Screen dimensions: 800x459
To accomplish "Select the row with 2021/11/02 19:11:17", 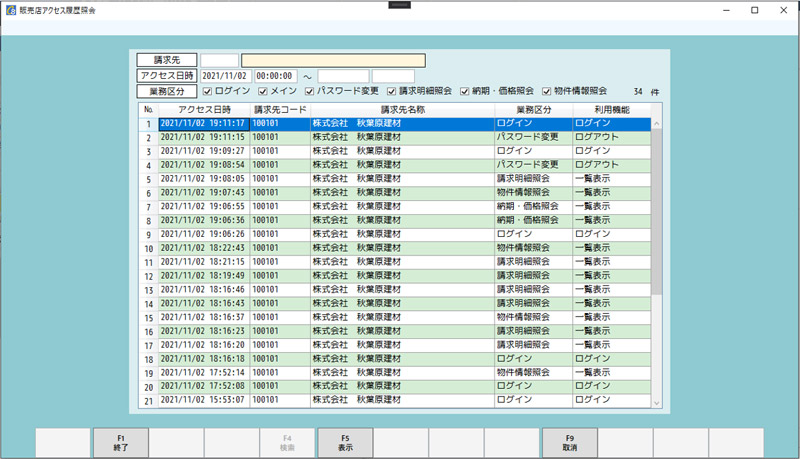I will click(x=395, y=123).
